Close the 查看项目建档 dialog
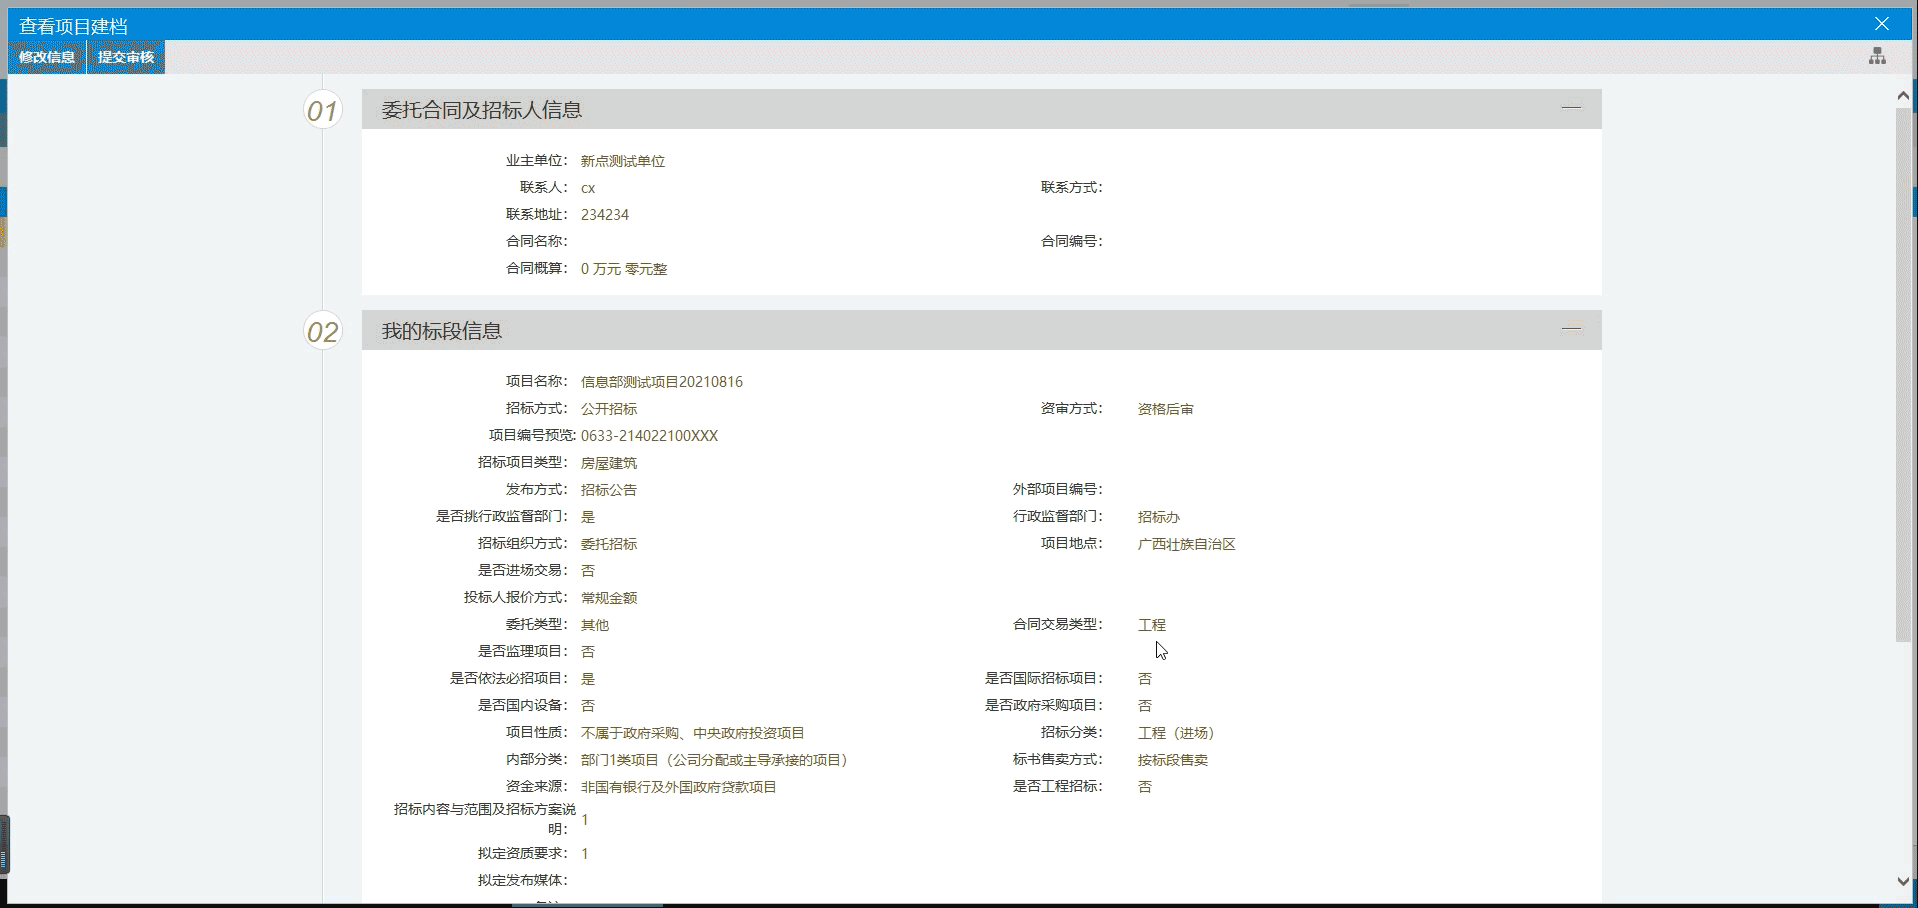Viewport: 1918px width, 908px height. point(1881,24)
